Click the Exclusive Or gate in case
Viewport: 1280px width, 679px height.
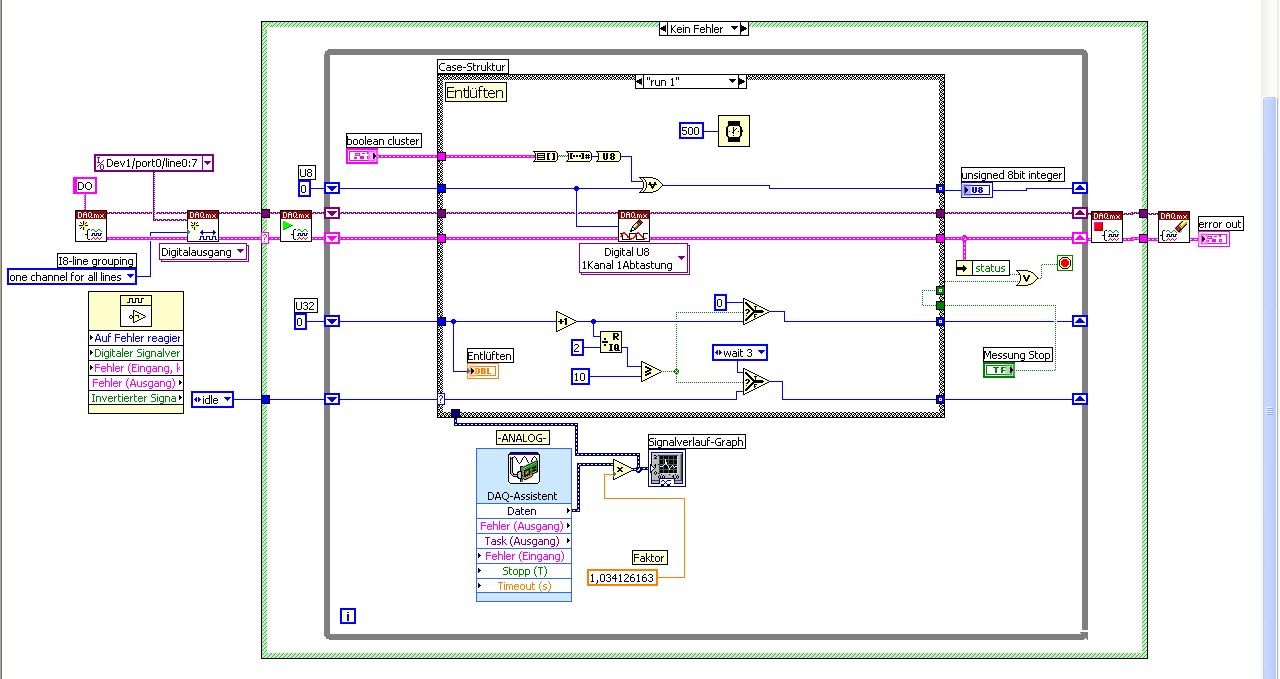[x=651, y=184]
